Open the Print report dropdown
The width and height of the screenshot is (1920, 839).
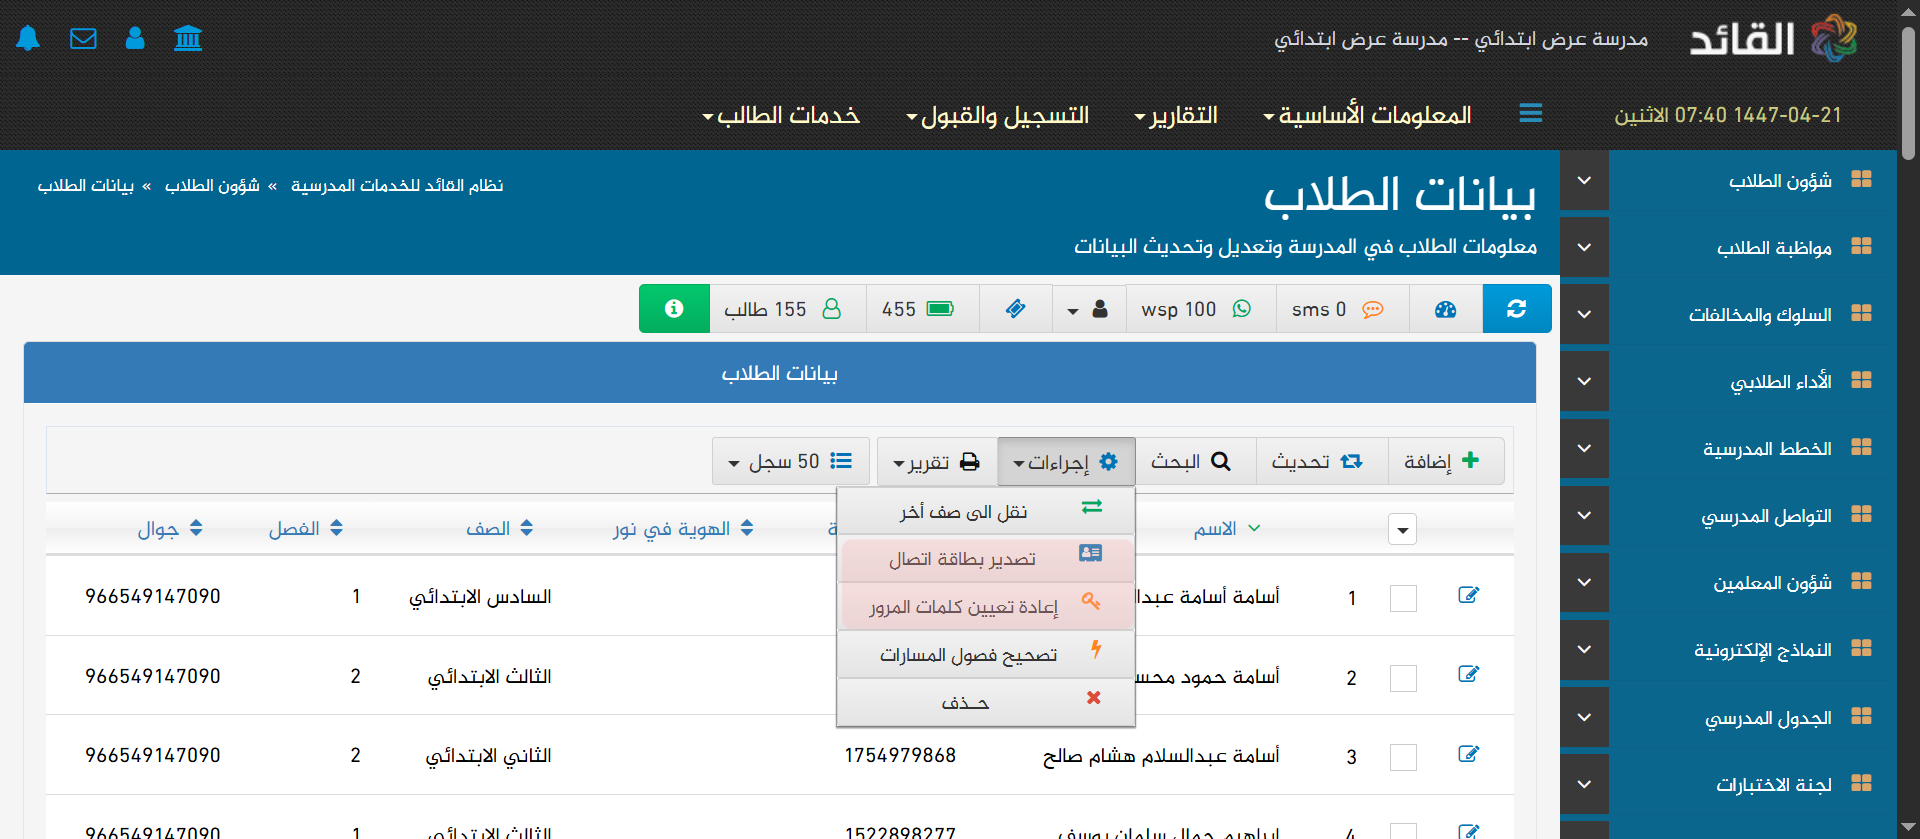tap(936, 461)
